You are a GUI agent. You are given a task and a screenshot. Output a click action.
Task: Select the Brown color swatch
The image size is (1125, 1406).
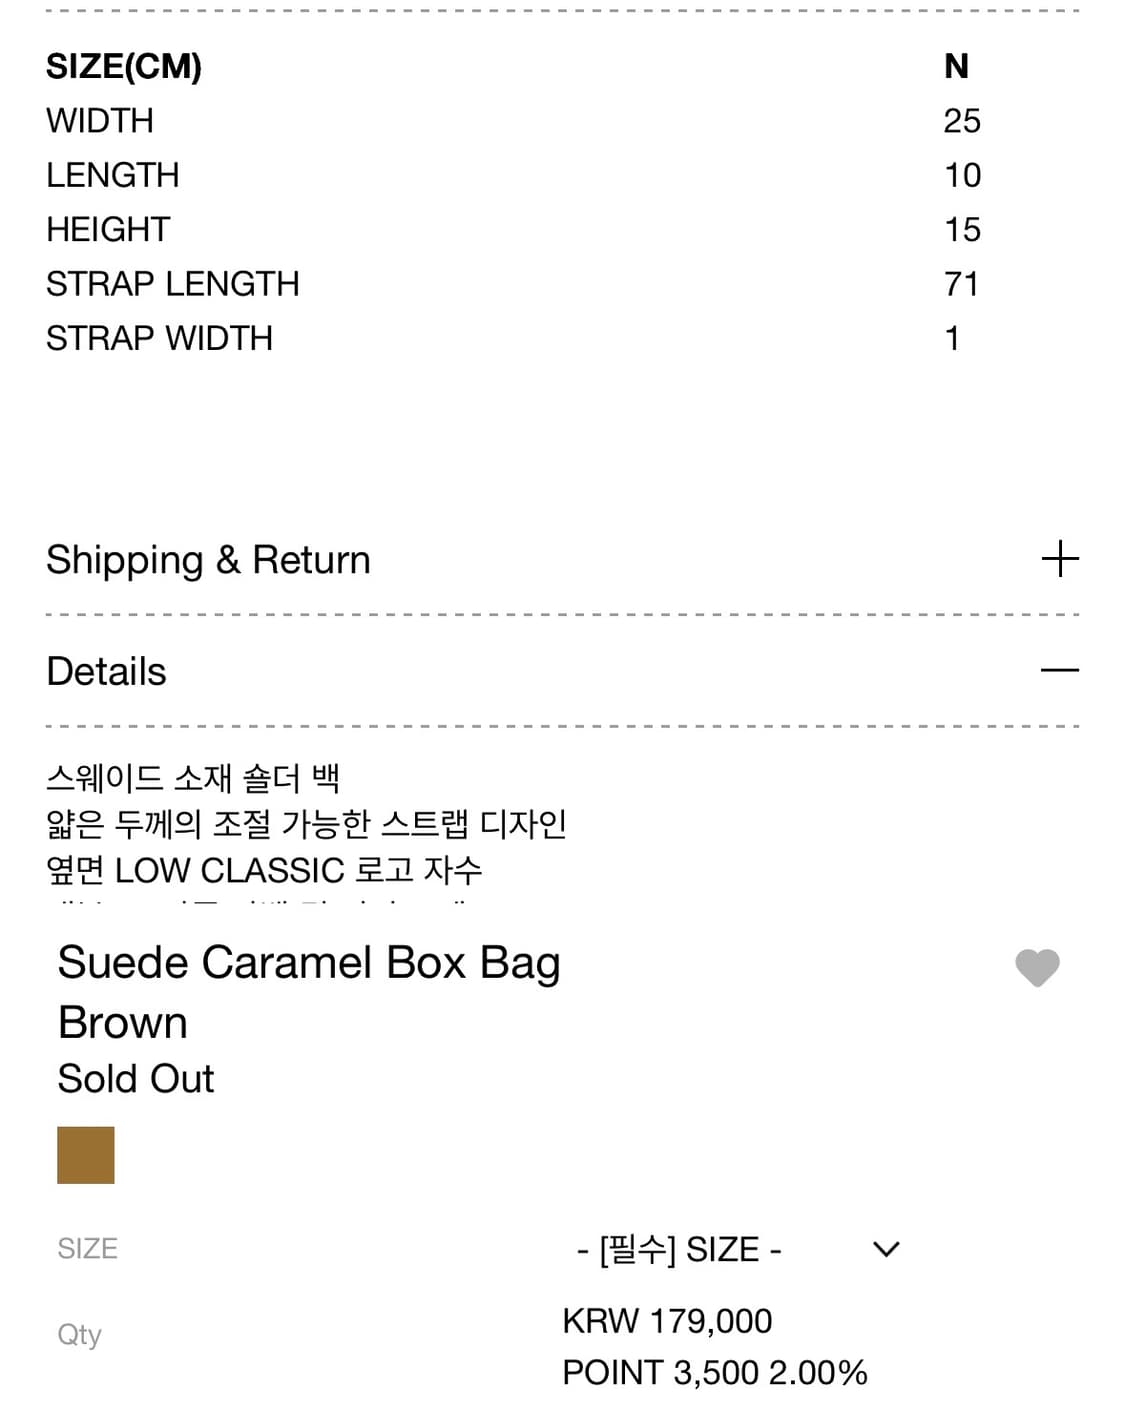86,1155
